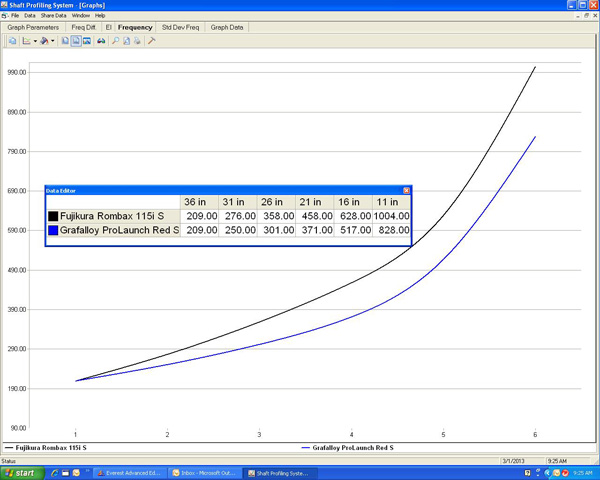The width and height of the screenshot is (600, 480).
Task: Switch to the Graph Parameters tab
Action: tap(33, 28)
